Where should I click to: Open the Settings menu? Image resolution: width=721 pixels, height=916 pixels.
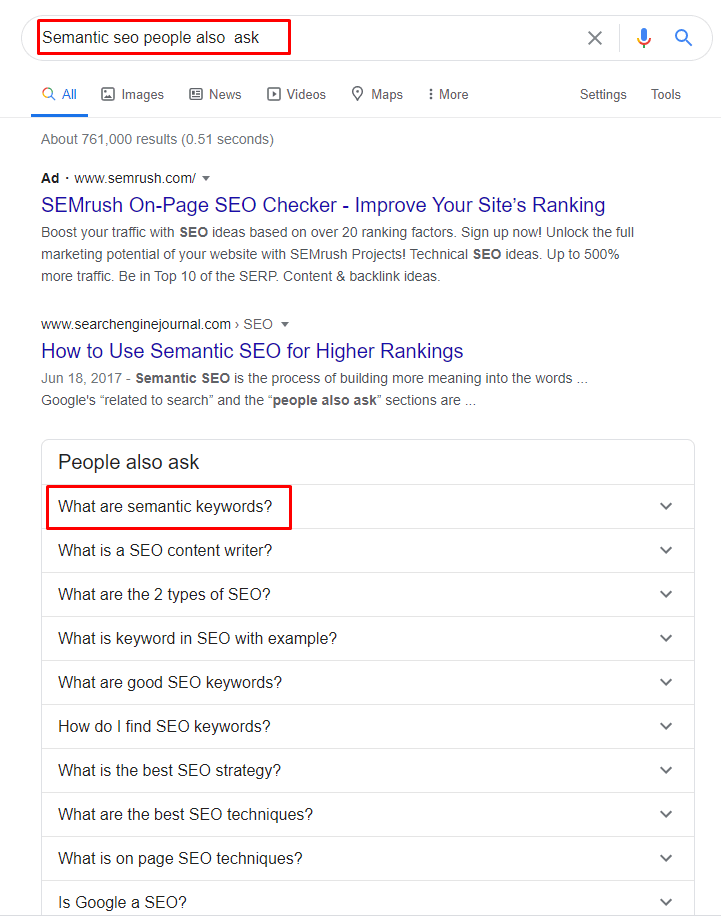point(603,93)
